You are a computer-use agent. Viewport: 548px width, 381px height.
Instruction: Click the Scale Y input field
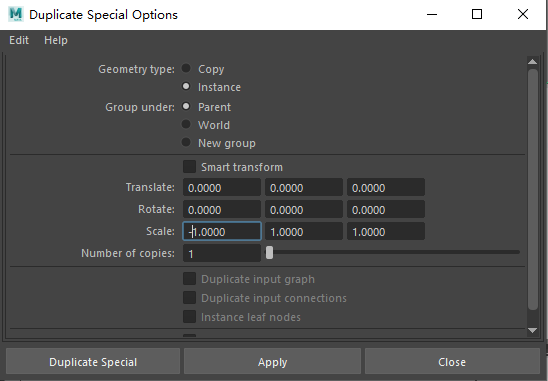(x=304, y=231)
